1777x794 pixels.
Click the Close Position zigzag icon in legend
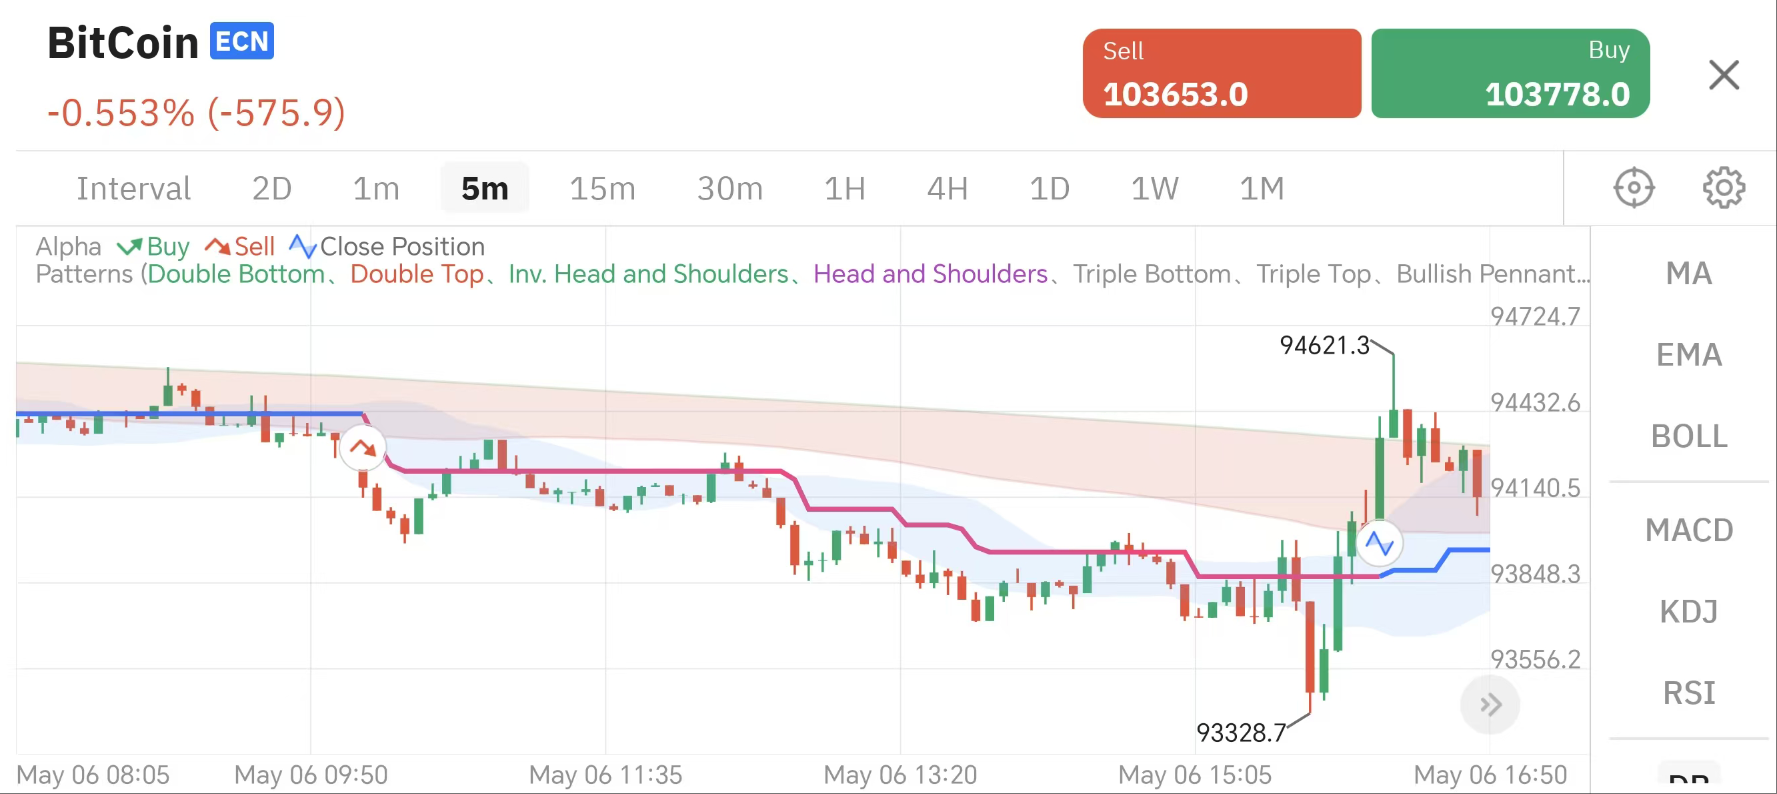click(x=301, y=245)
